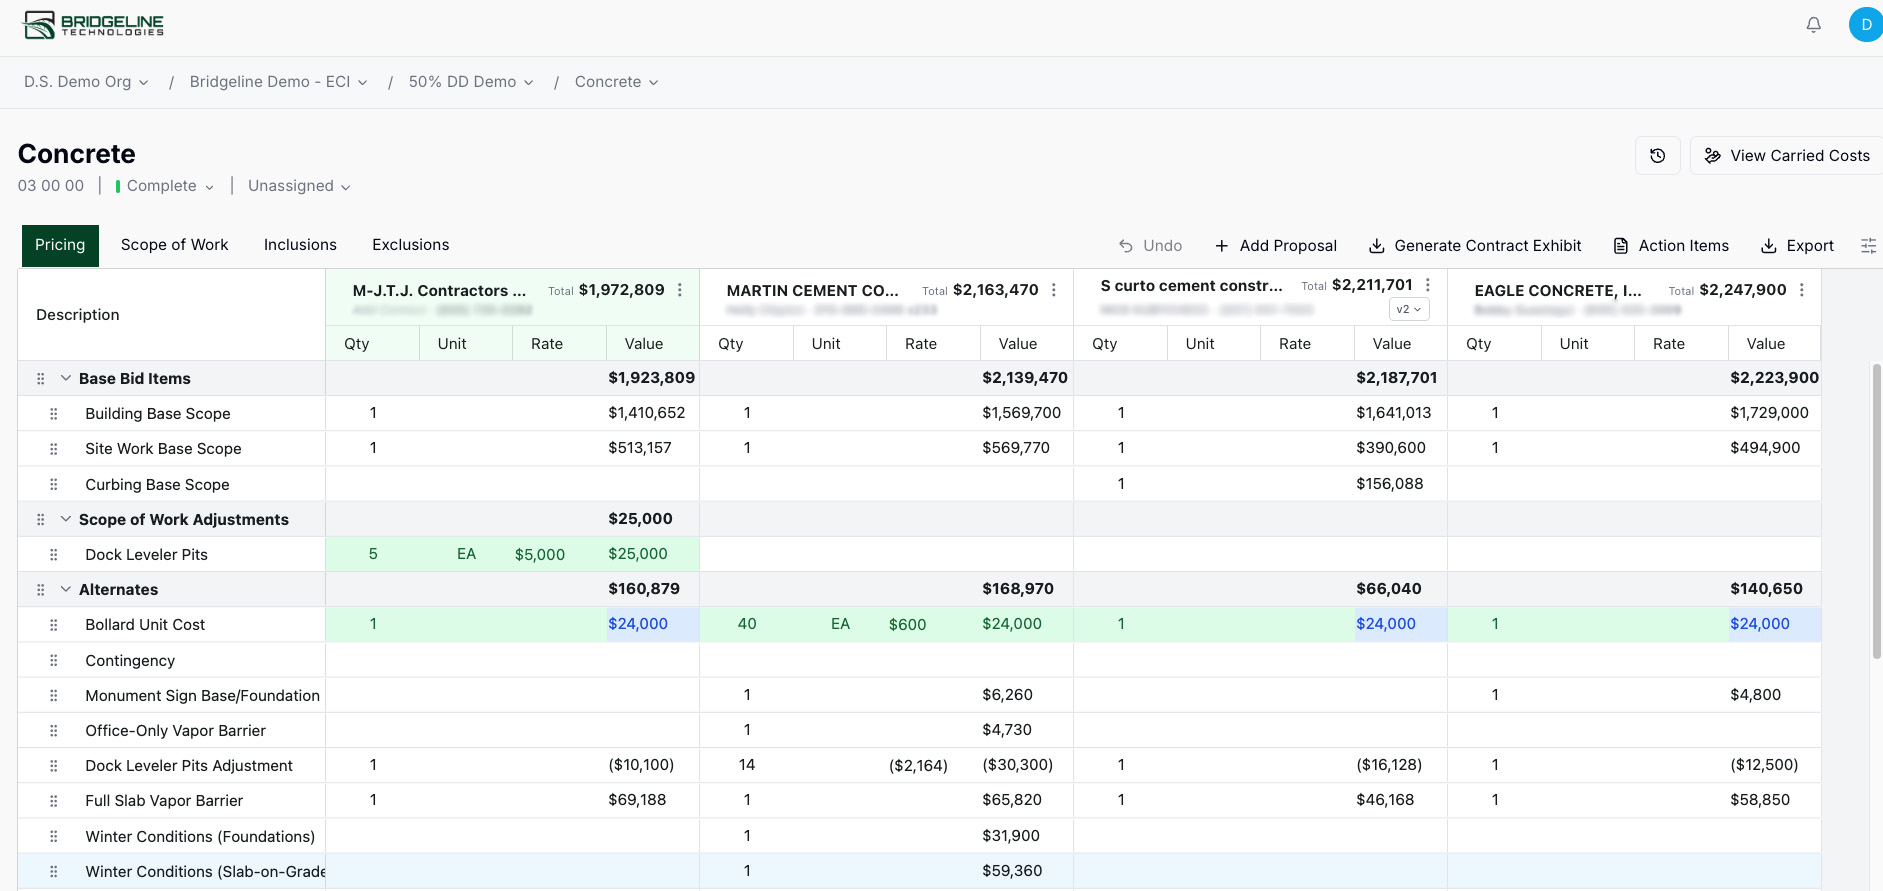1883x891 pixels.
Task: Collapse the Base Bid Items group
Action: coord(66,378)
